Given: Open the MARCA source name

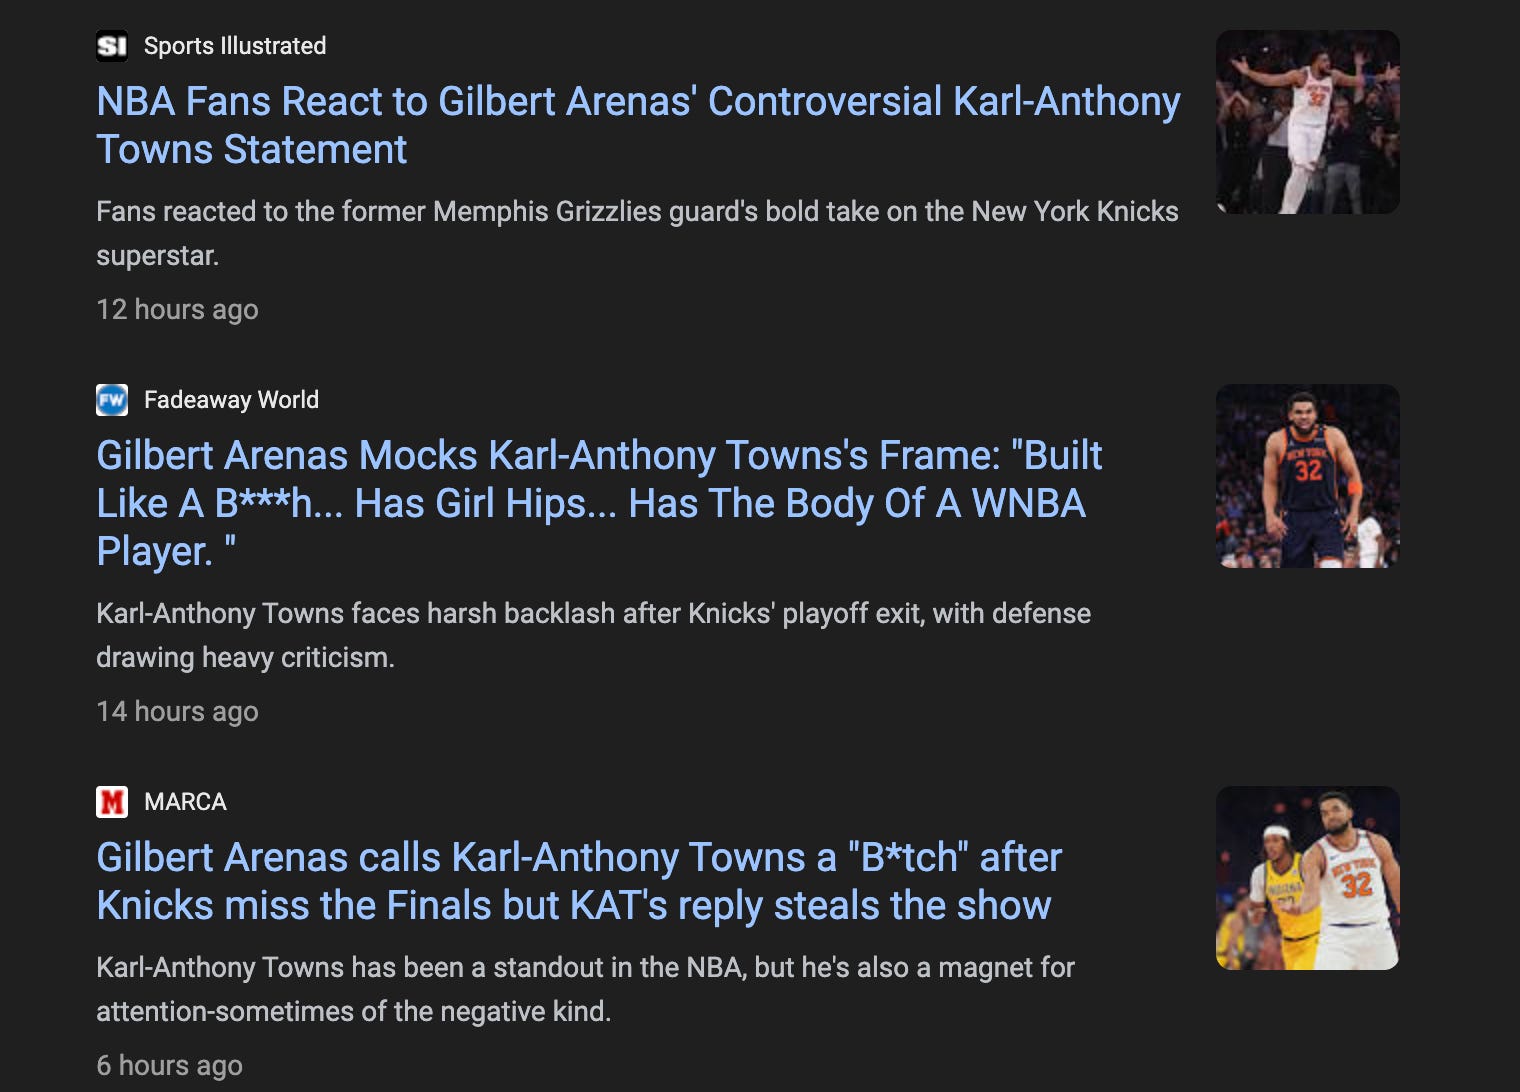Looking at the screenshot, I should pos(185,802).
